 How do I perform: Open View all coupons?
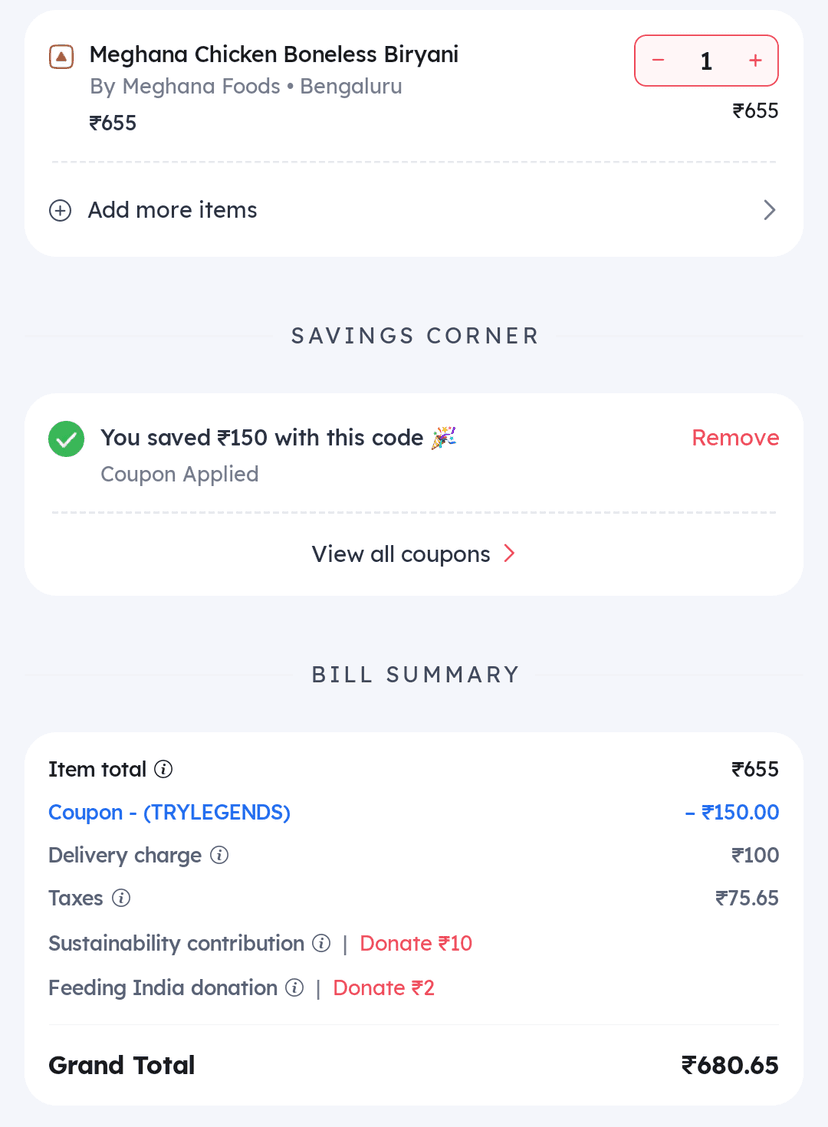tap(401, 554)
